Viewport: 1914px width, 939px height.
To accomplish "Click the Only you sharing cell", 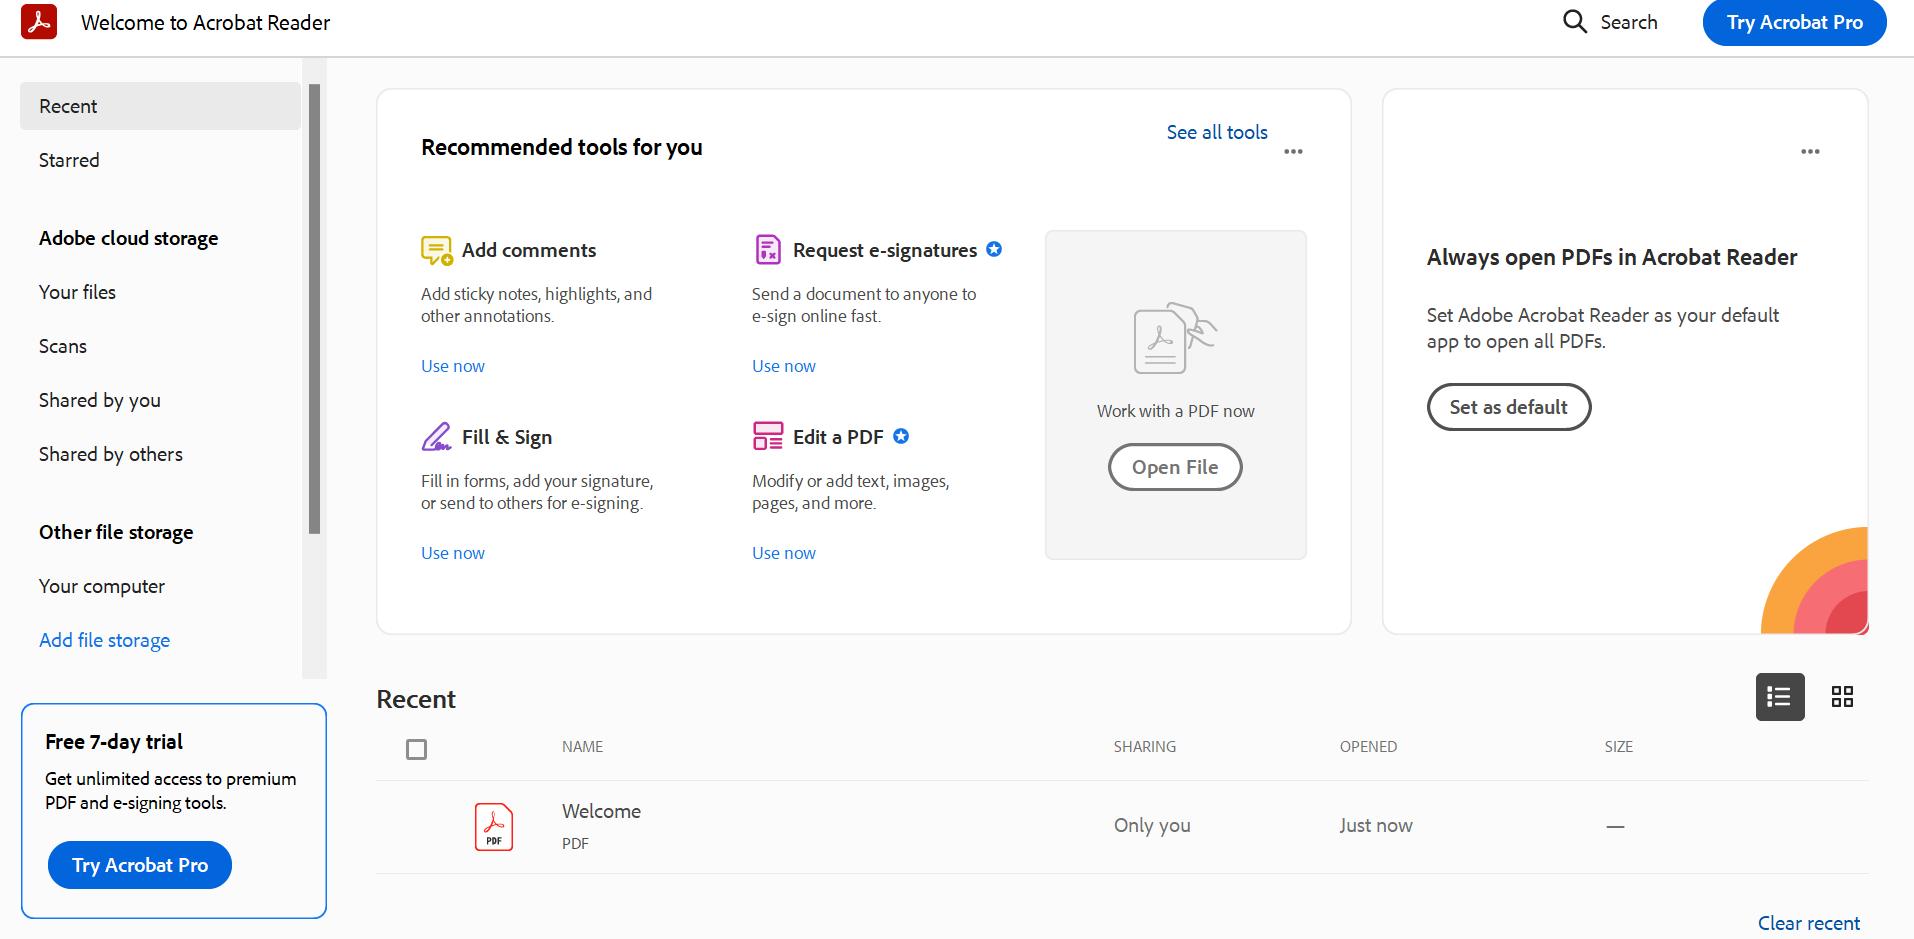I will (x=1152, y=825).
